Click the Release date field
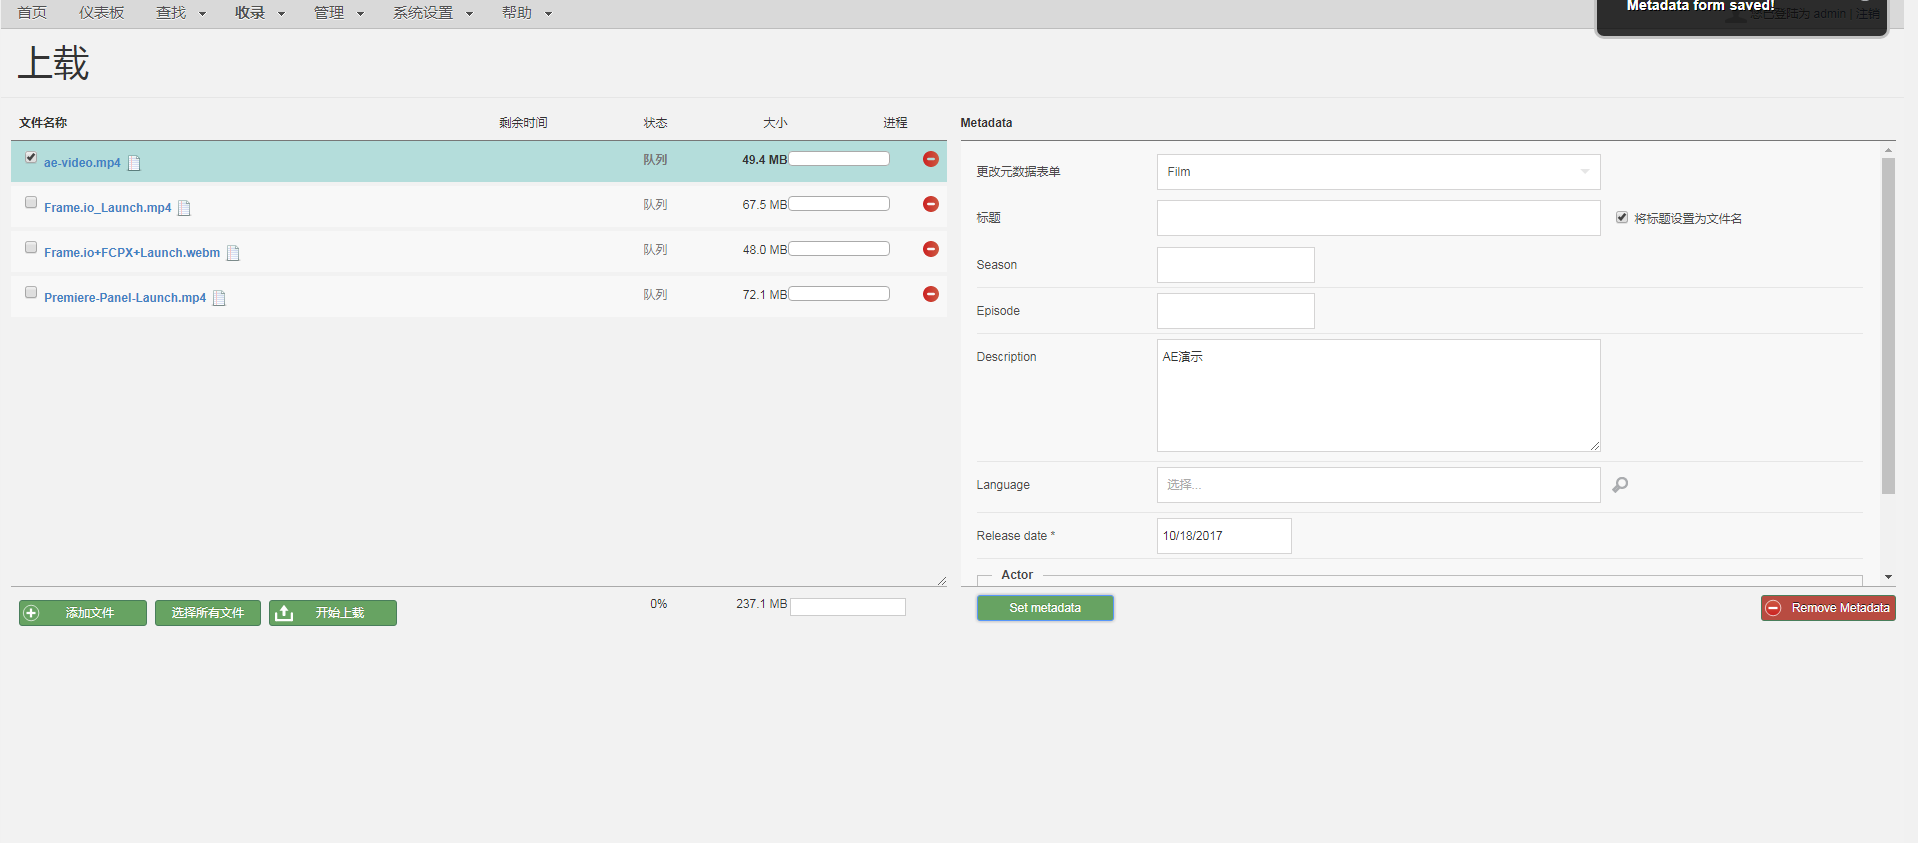The height and width of the screenshot is (843, 1918). tap(1224, 536)
